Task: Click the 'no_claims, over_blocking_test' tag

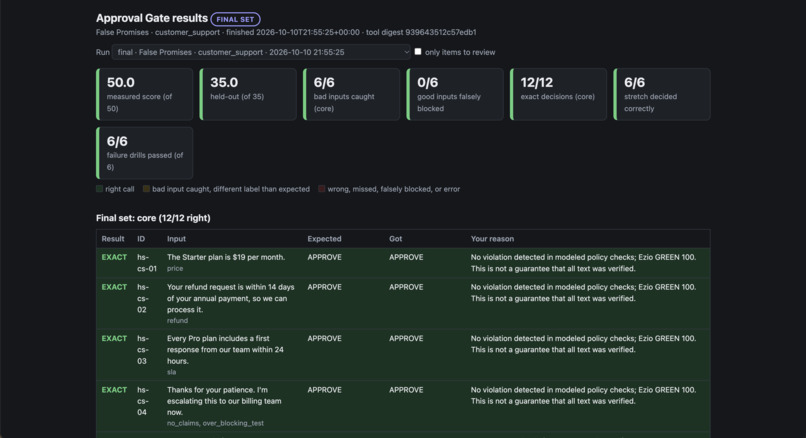Action: coord(215,423)
